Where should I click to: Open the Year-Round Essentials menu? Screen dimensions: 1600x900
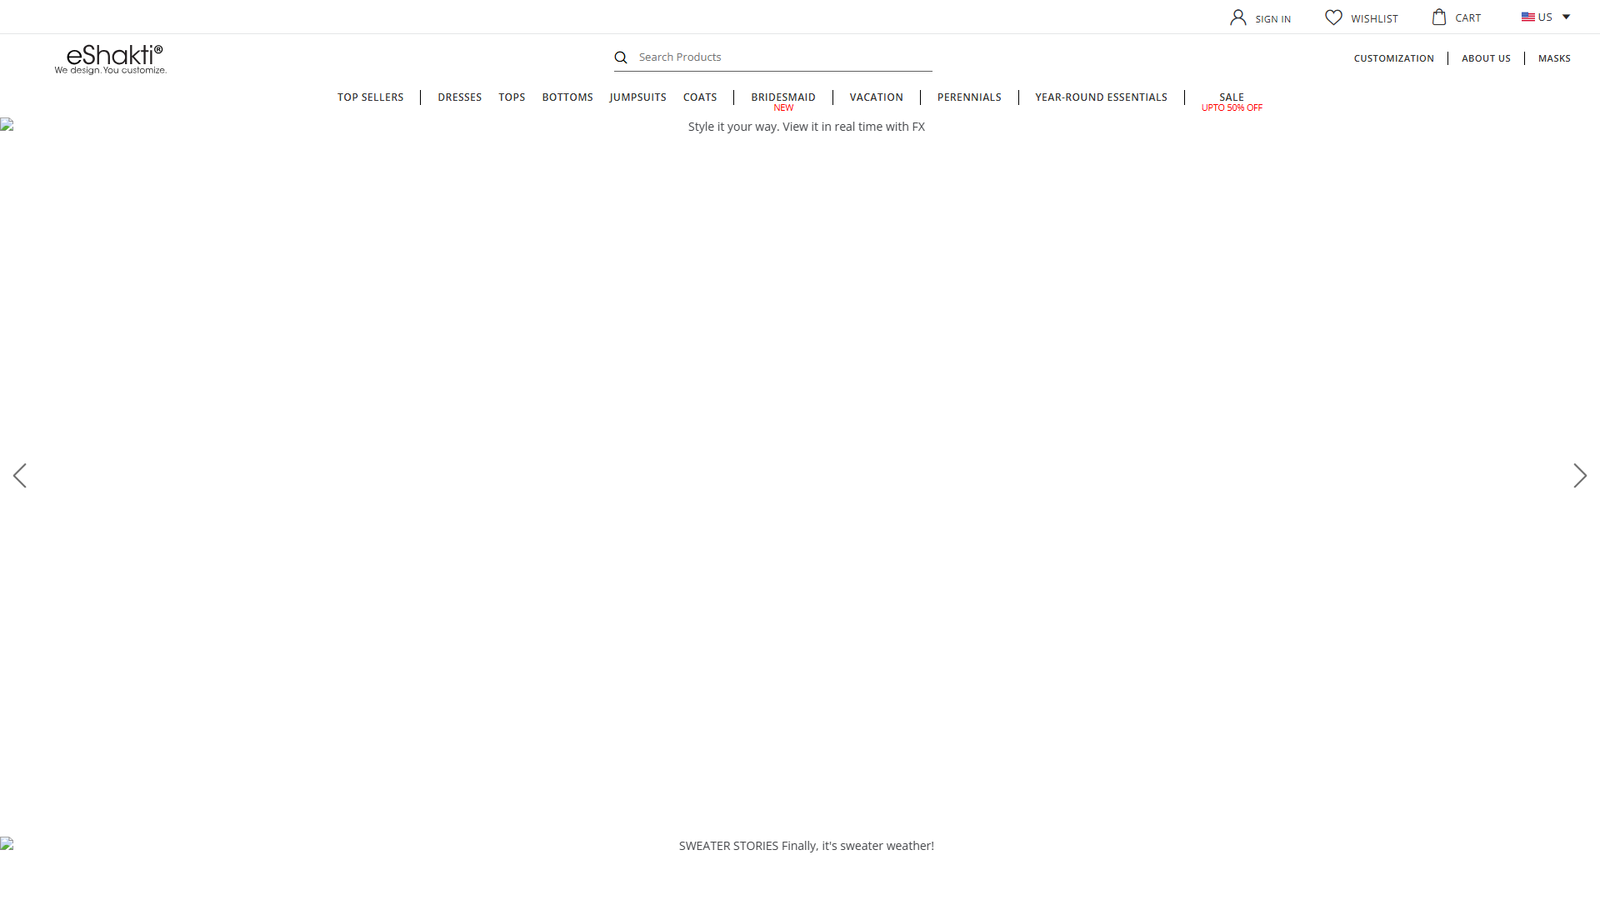coord(1100,97)
